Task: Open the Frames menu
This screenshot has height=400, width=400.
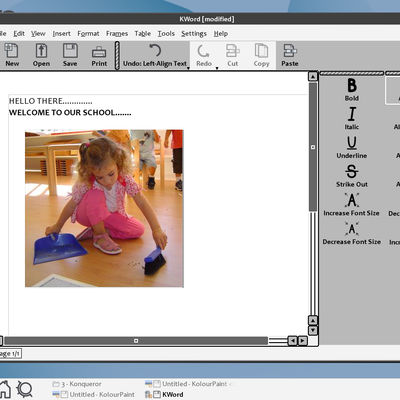Action: (117, 34)
